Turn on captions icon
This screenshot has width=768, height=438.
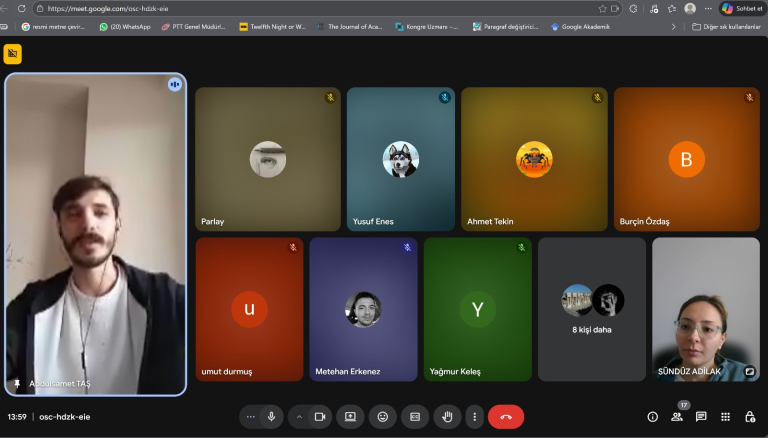coord(415,416)
